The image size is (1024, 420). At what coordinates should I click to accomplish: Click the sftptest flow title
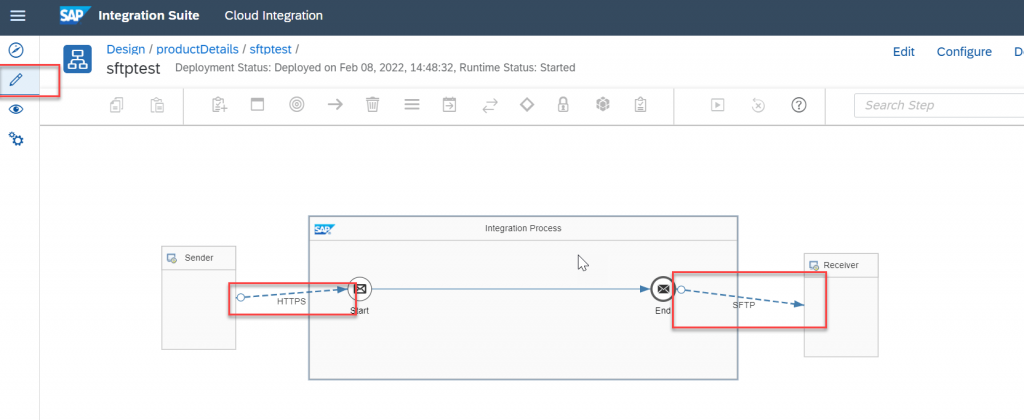click(133, 68)
